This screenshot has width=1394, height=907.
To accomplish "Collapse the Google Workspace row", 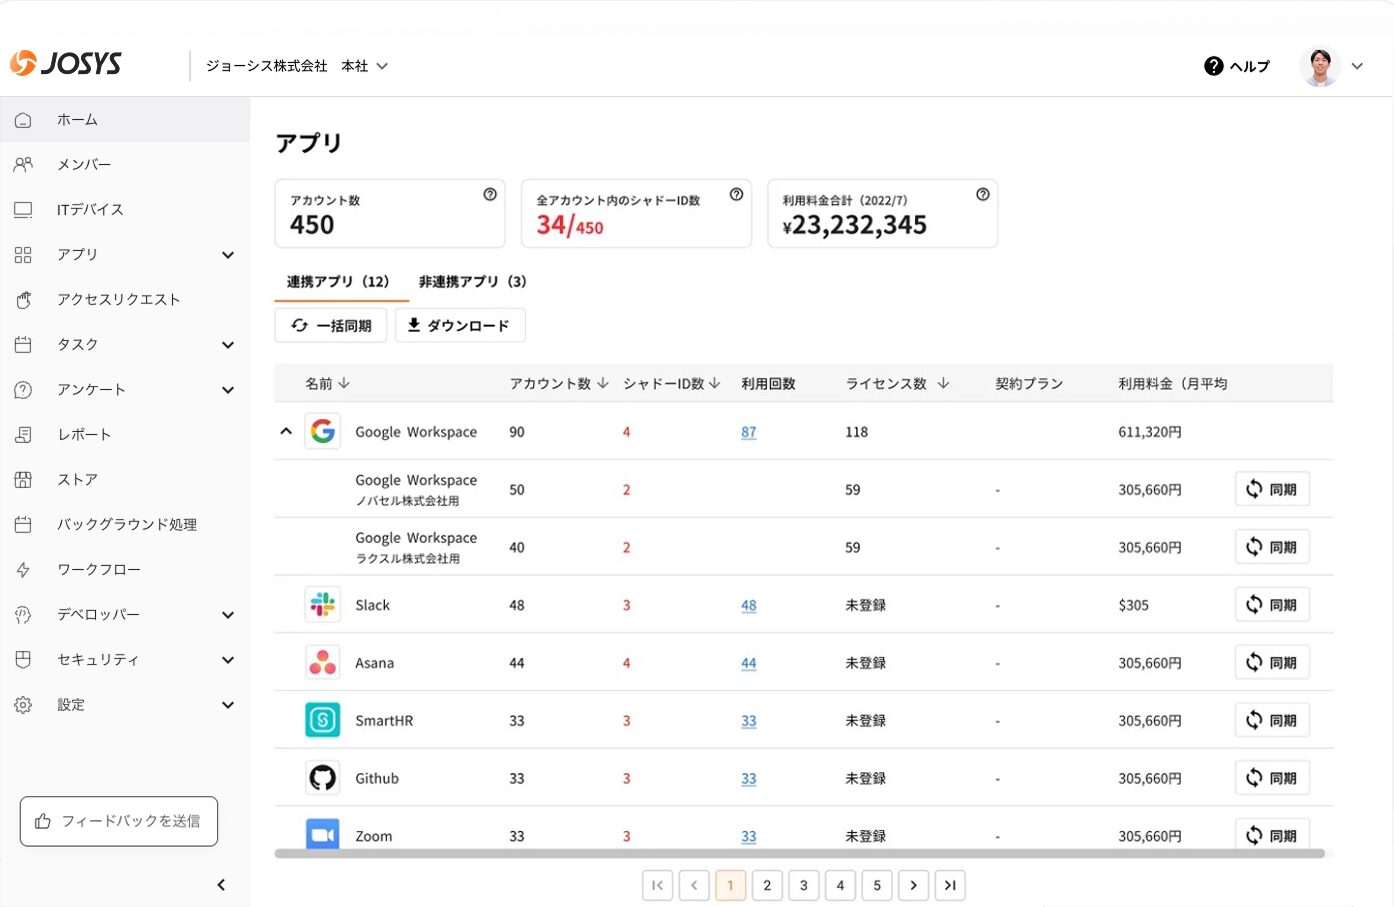I will point(286,431).
